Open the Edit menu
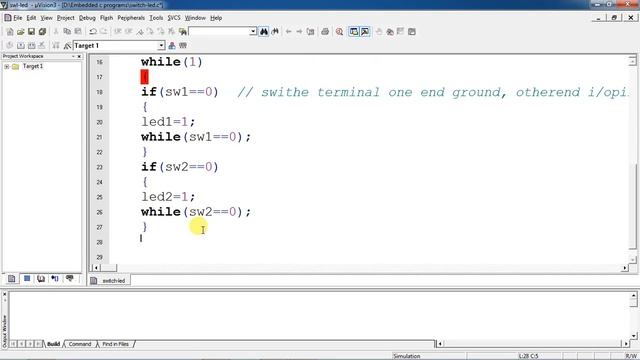 click(31, 18)
